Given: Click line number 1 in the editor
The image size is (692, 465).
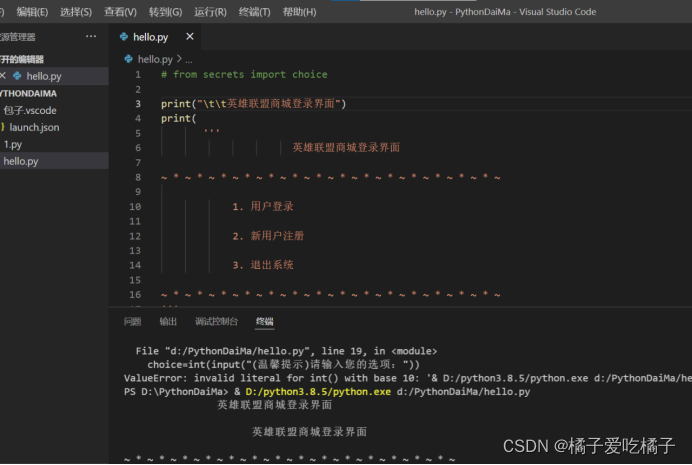Looking at the screenshot, I should (138, 75).
